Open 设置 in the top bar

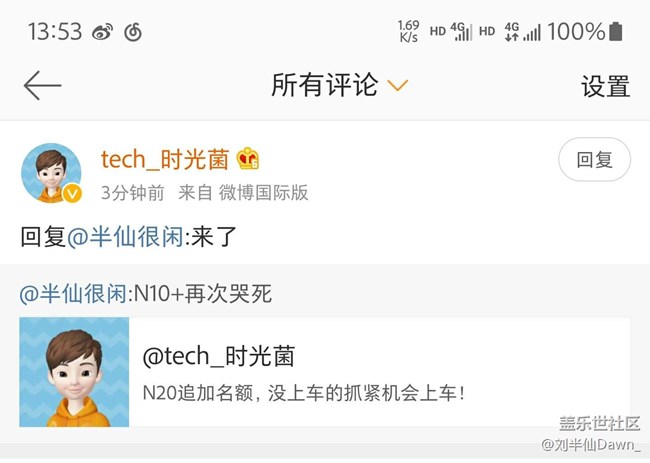605,87
